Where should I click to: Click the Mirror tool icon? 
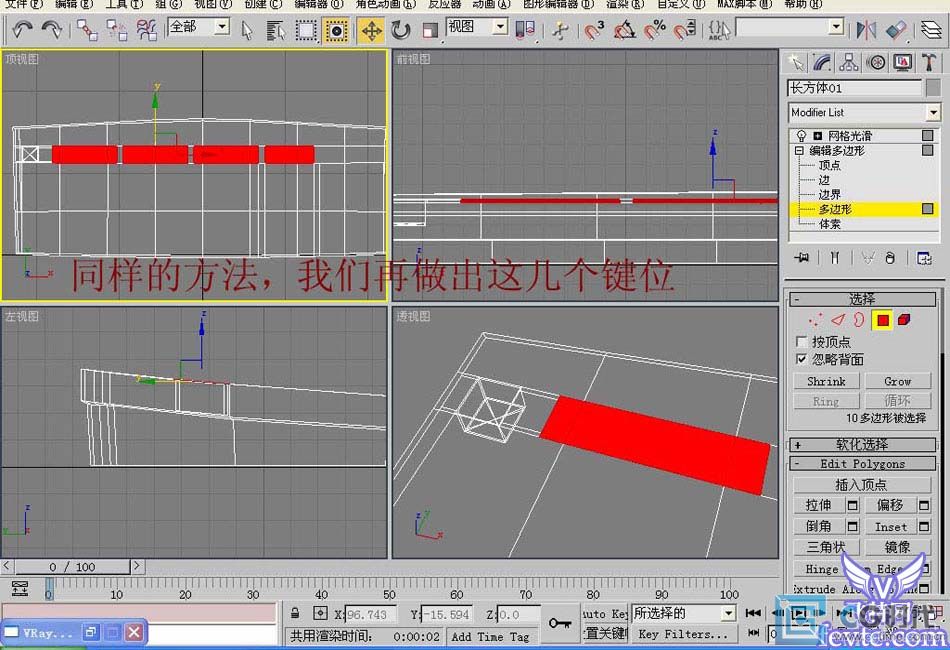[x=866, y=30]
